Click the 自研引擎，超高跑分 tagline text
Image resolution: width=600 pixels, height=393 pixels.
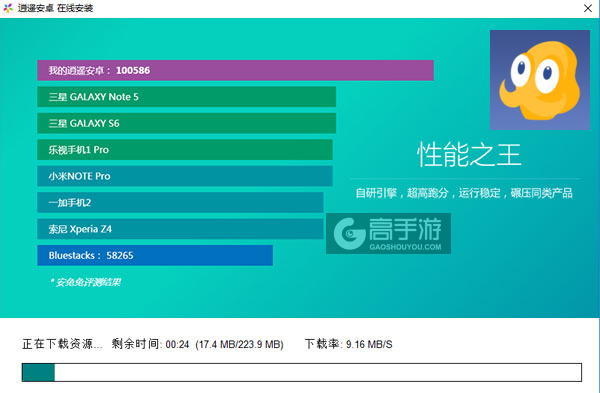tap(464, 192)
